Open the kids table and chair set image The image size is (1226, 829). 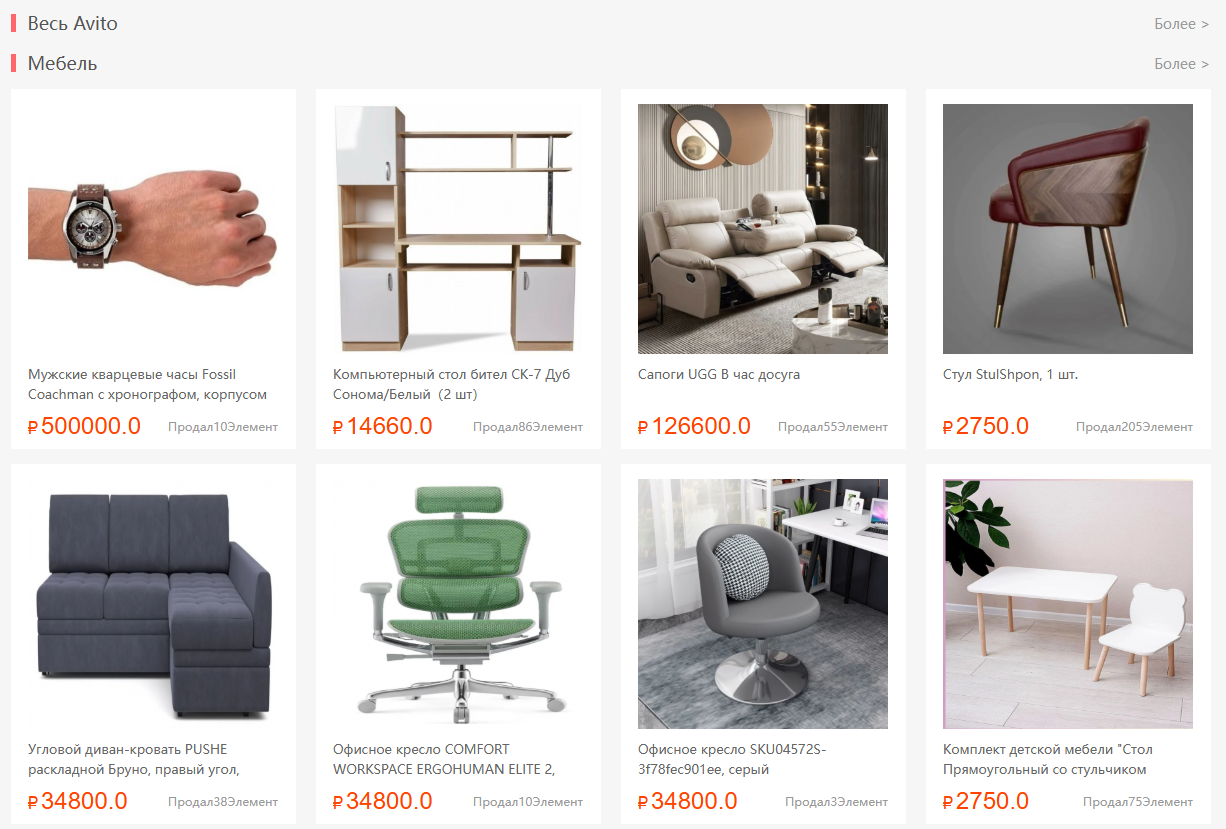pos(1068,604)
